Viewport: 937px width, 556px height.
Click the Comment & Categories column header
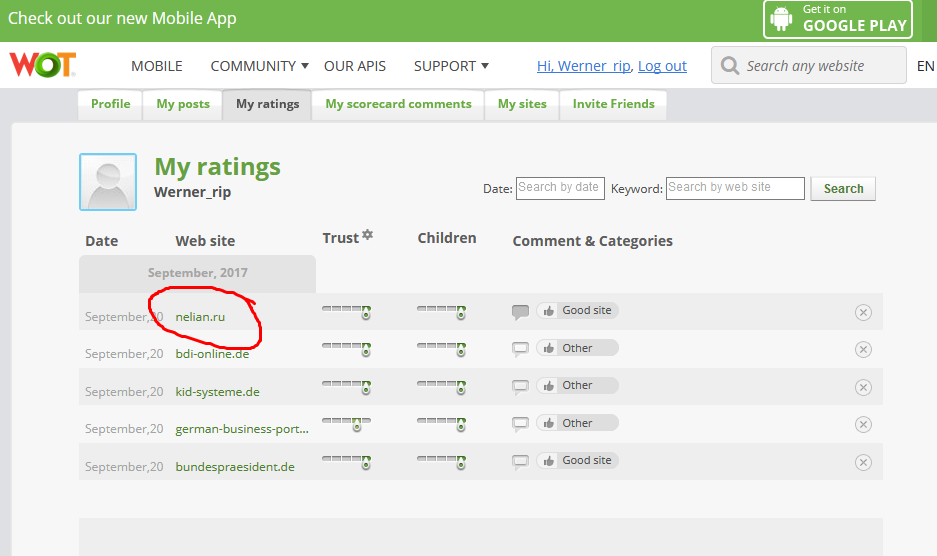coord(593,241)
